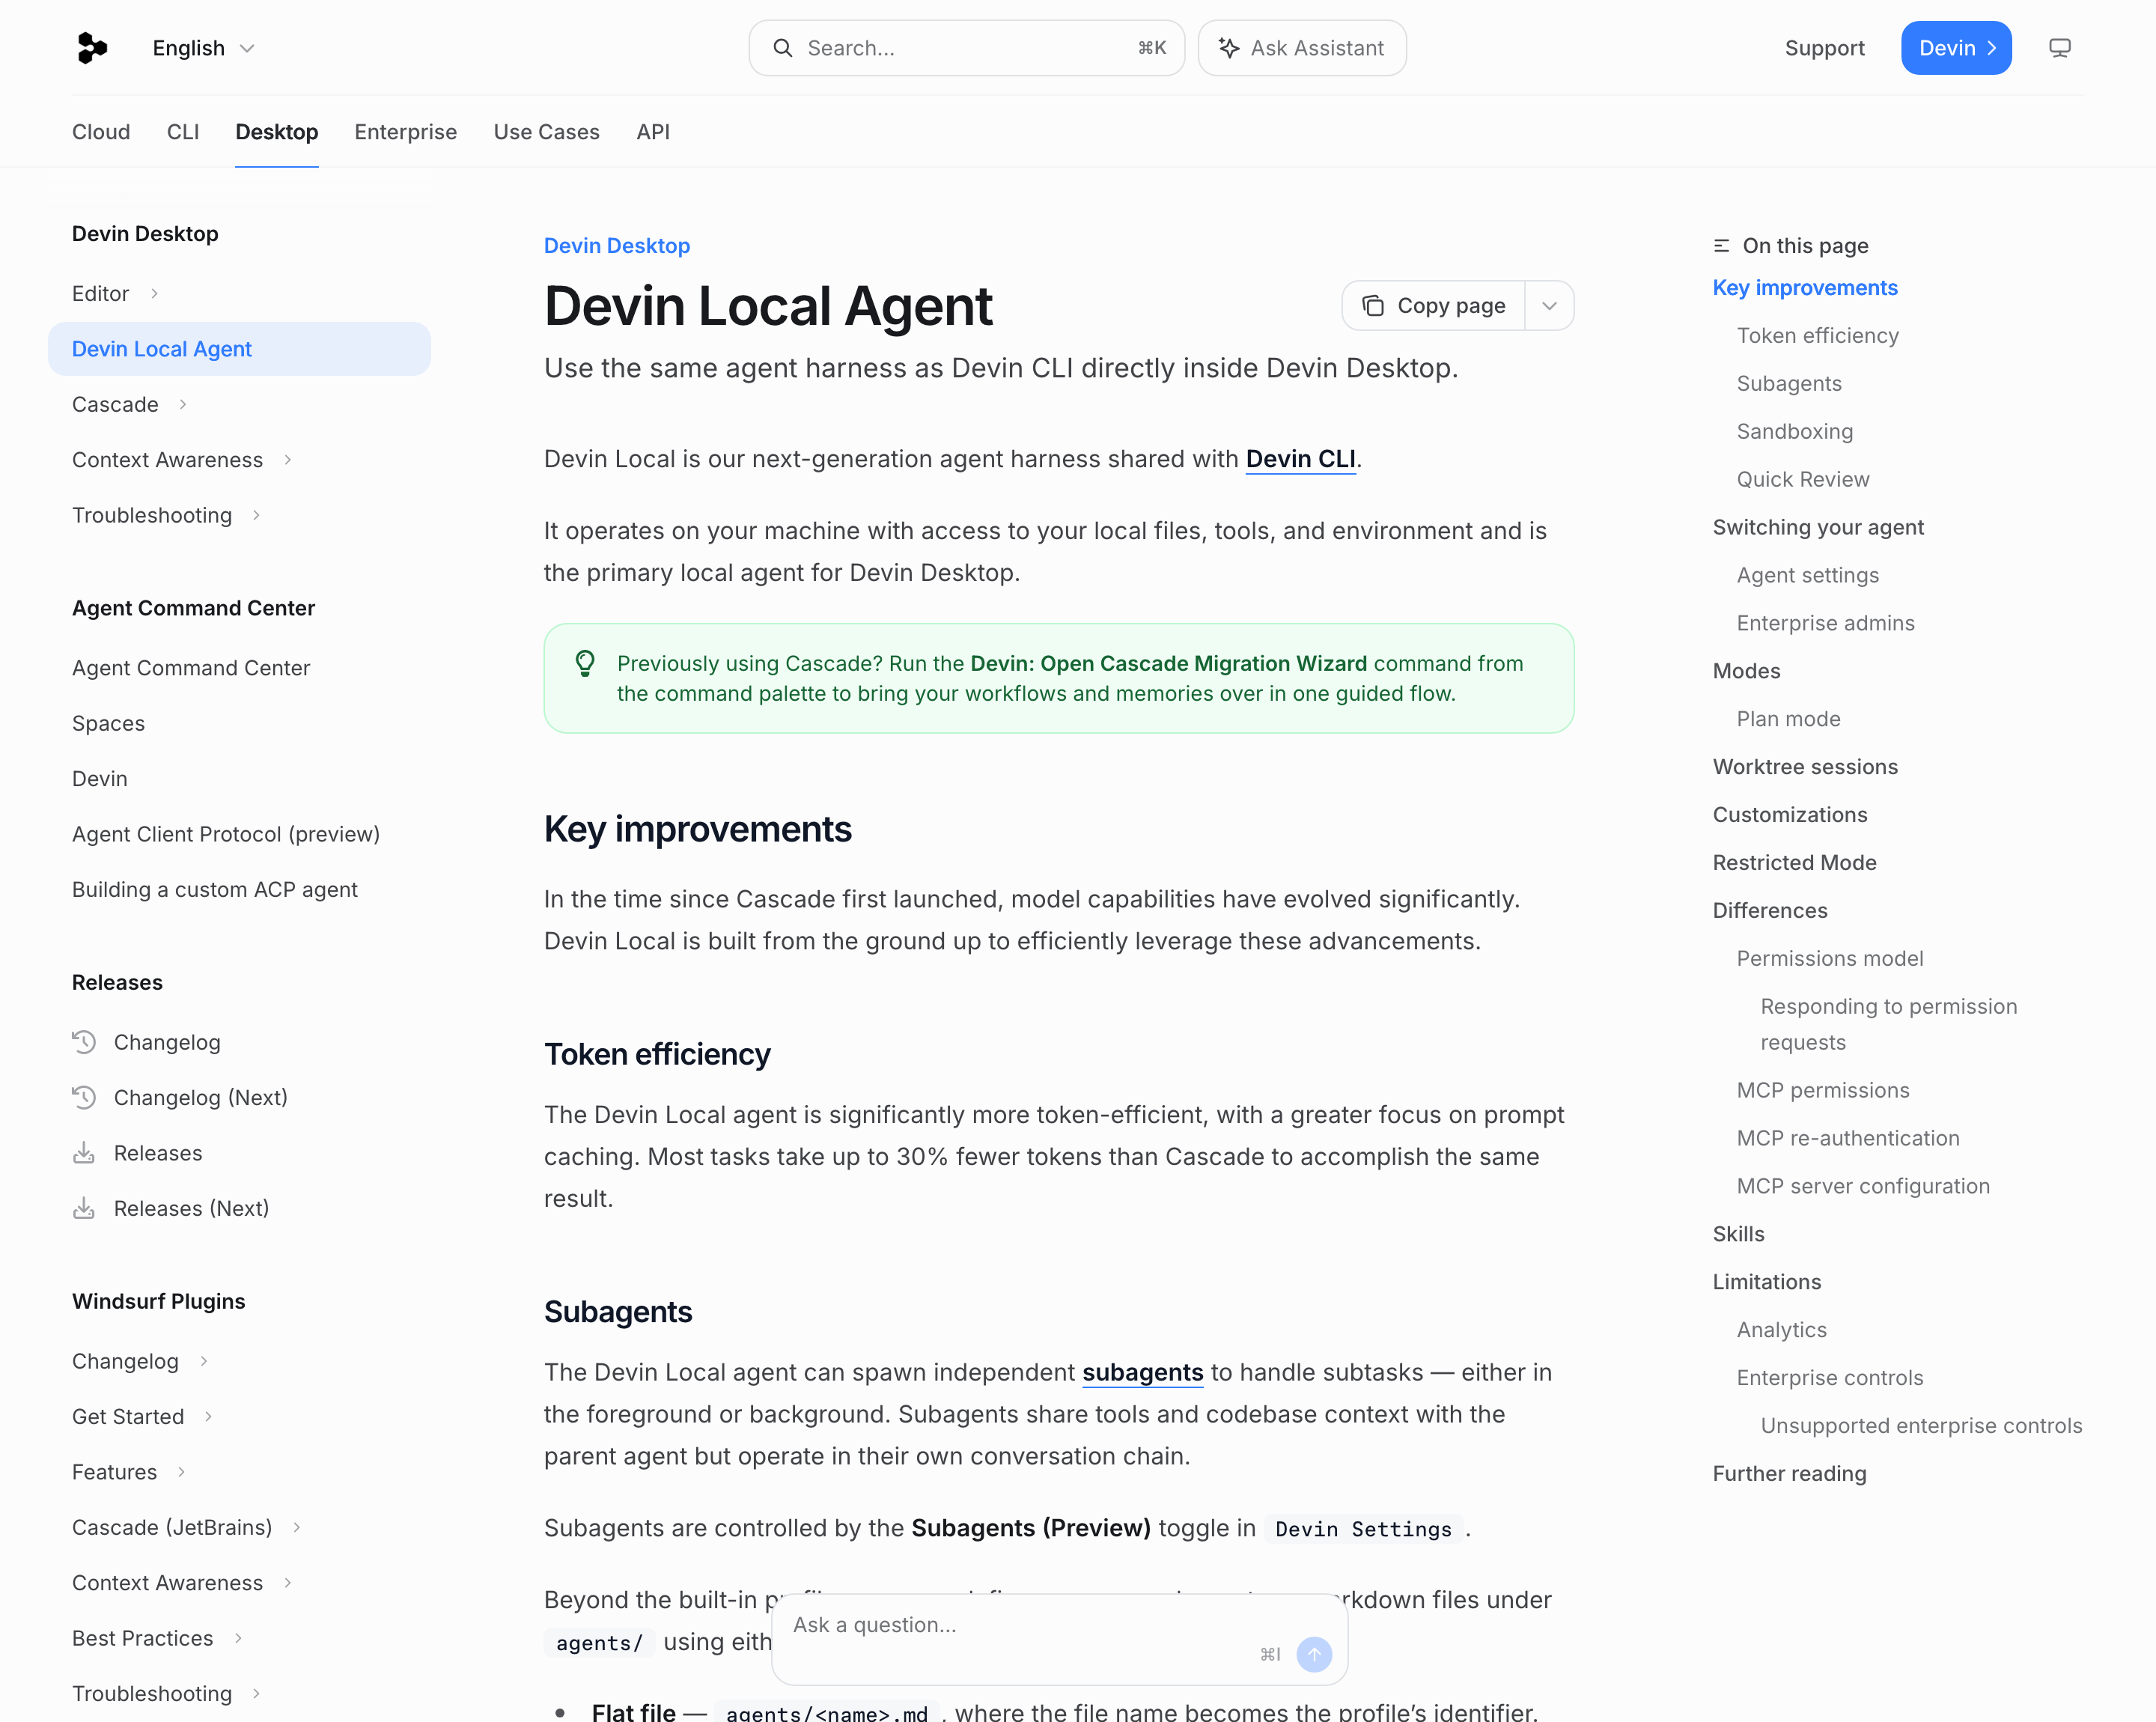Screen dimensions: 2156x1722
Task: Jump to Switching your agent section
Action: [x=1818, y=528]
